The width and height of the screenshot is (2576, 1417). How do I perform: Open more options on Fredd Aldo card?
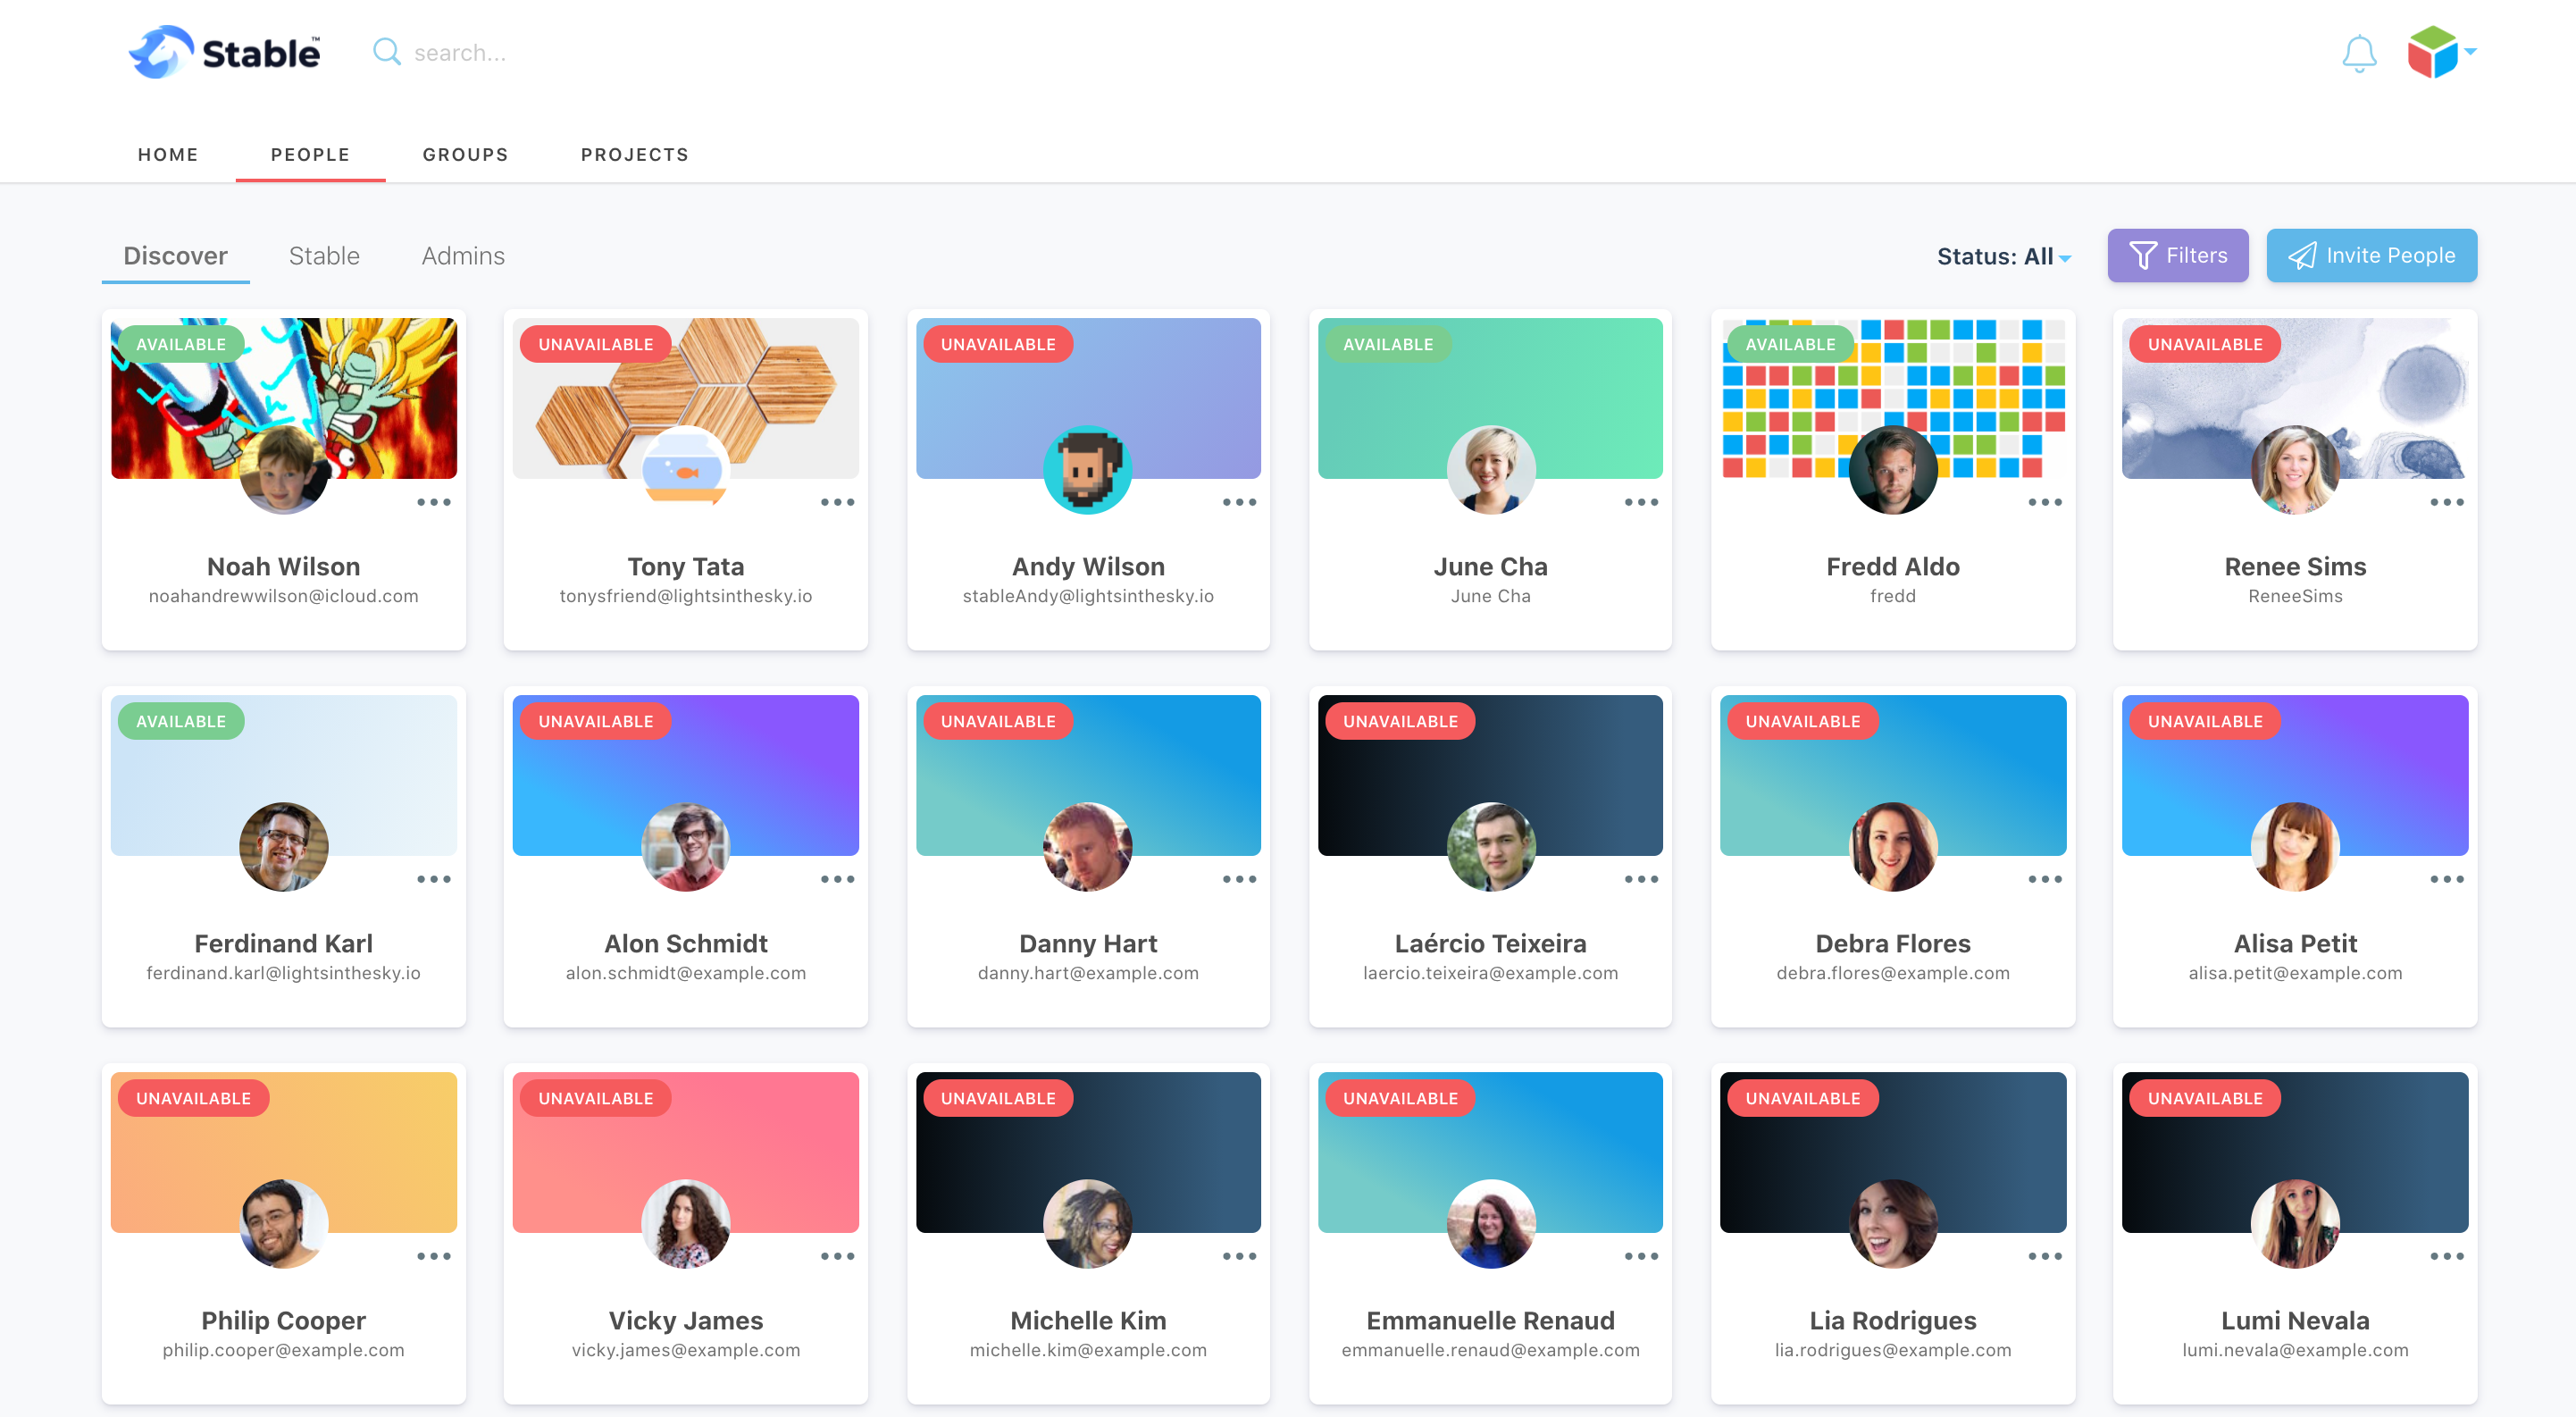2045,502
